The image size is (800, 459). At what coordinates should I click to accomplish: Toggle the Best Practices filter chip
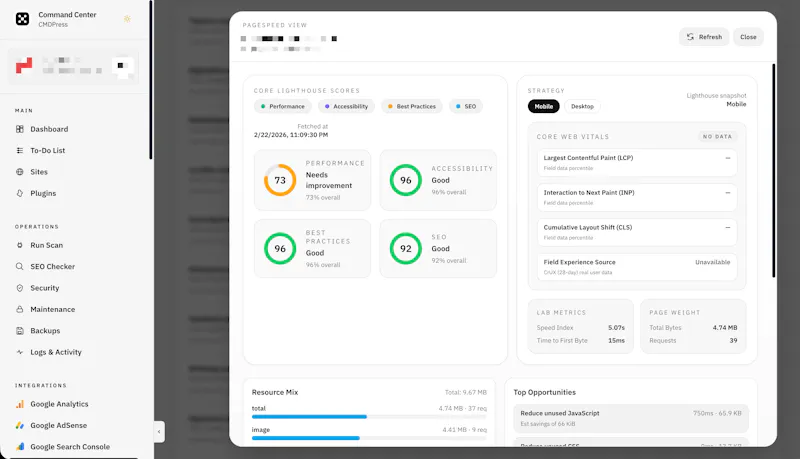[x=412, y=107]
